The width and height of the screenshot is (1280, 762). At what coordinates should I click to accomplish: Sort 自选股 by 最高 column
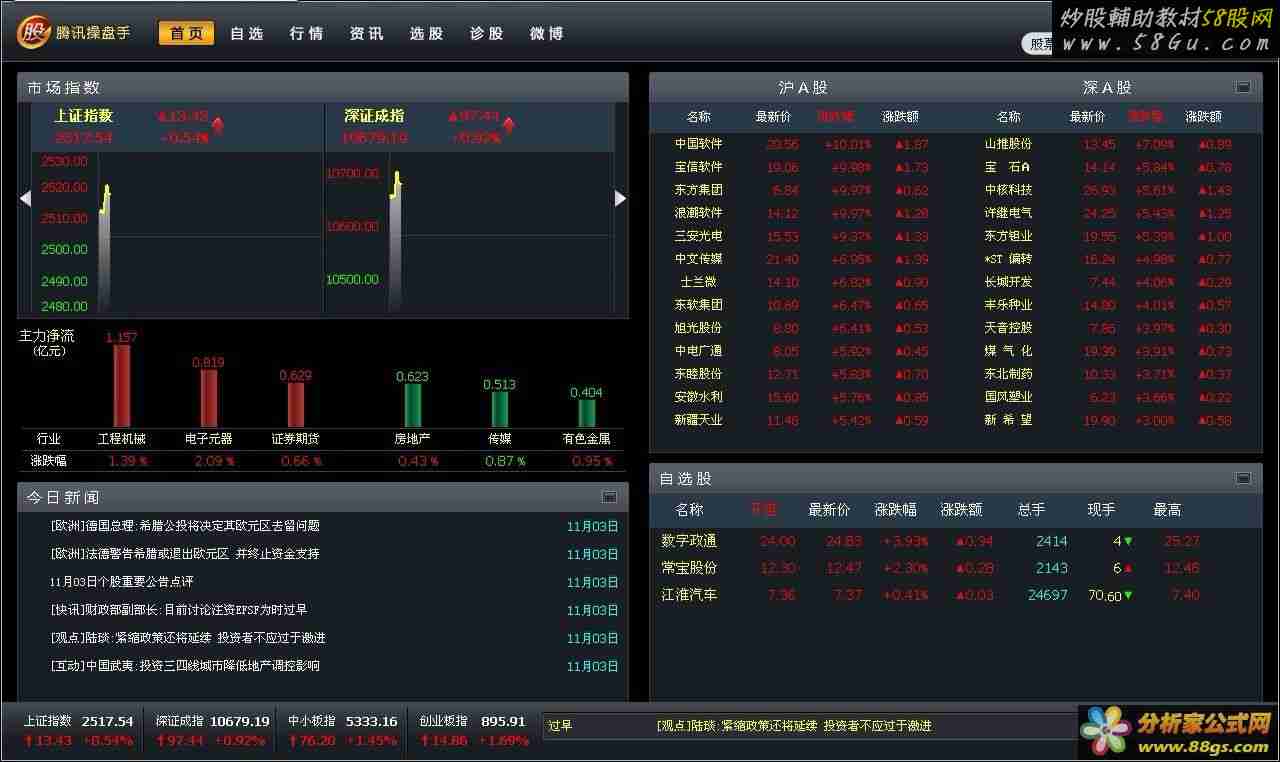pyautogui.click(x=1167, y=510)
